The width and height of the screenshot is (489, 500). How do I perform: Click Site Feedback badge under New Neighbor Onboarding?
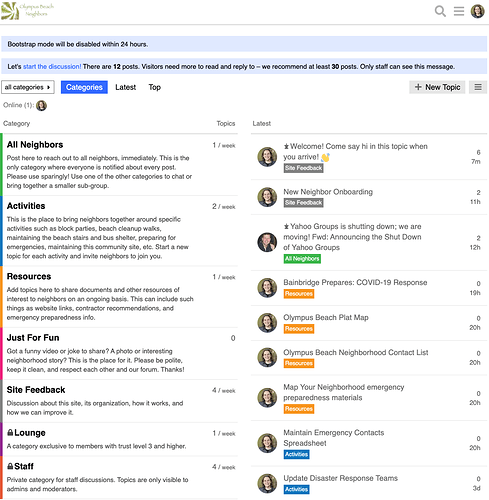pos(303,203)
